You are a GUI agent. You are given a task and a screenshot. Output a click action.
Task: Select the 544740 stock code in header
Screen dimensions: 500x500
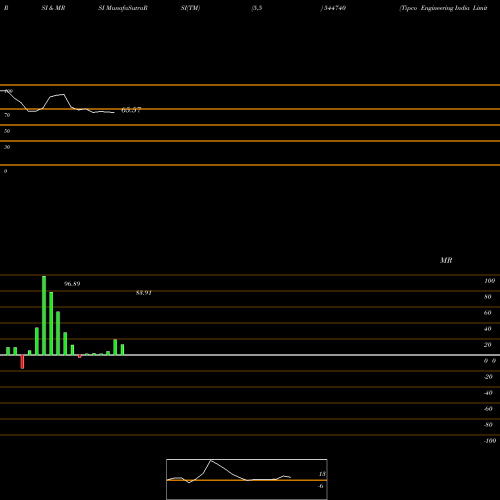click(334, 8)
